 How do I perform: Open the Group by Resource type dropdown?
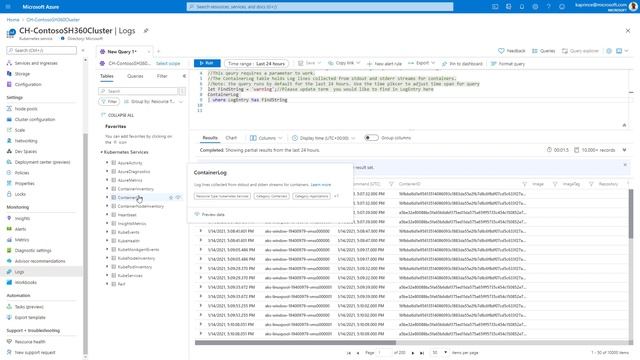pos(153,102)
